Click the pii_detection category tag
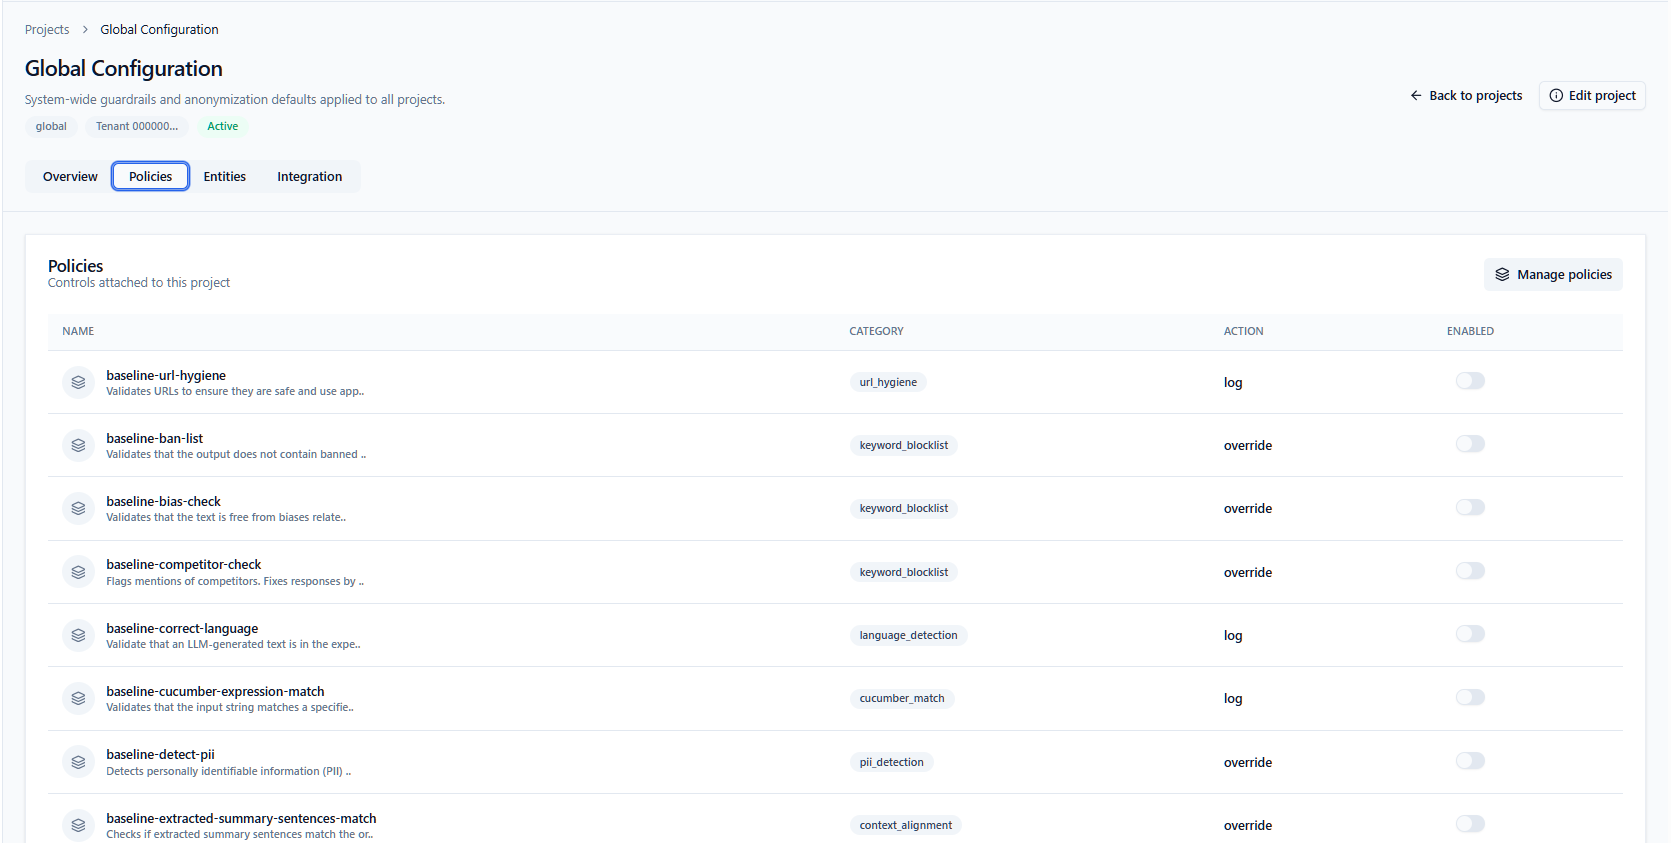1671x843 pixels. (892, 762)
